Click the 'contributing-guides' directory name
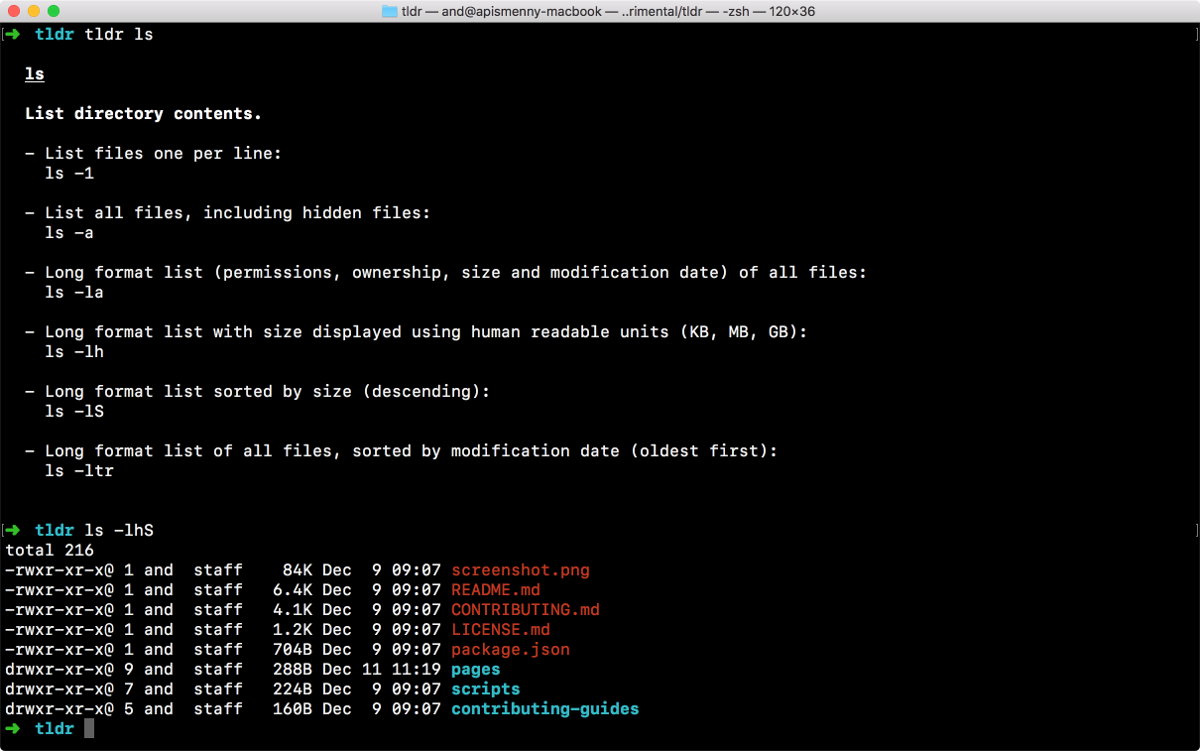Image resolution: width=1200 pixels, height=751 pixels. 545,709
